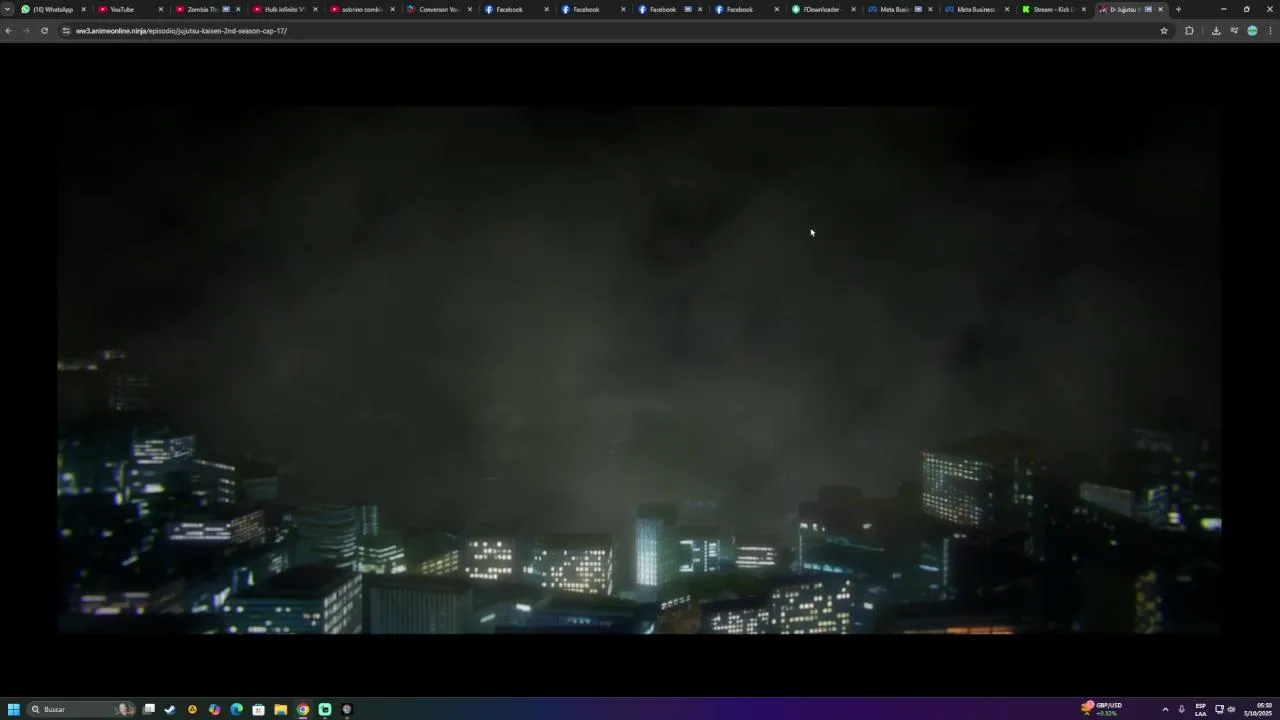Open network and volume quick settings
The width and height of the screenshot is (1280, 720).
pyautogui.click(x=1225, y=709)
